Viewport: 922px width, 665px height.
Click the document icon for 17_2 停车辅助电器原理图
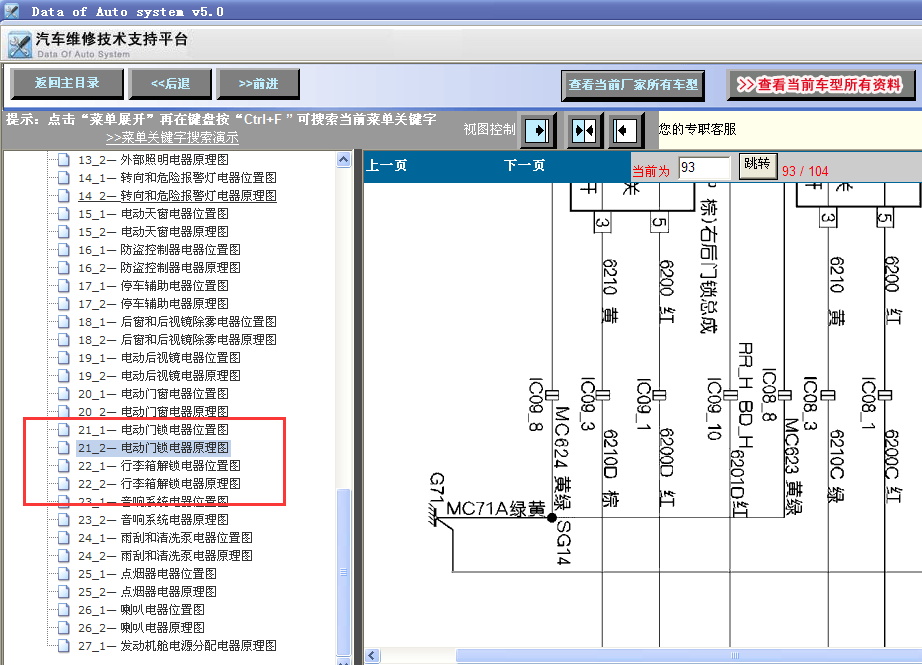click(x=64, y=303)
